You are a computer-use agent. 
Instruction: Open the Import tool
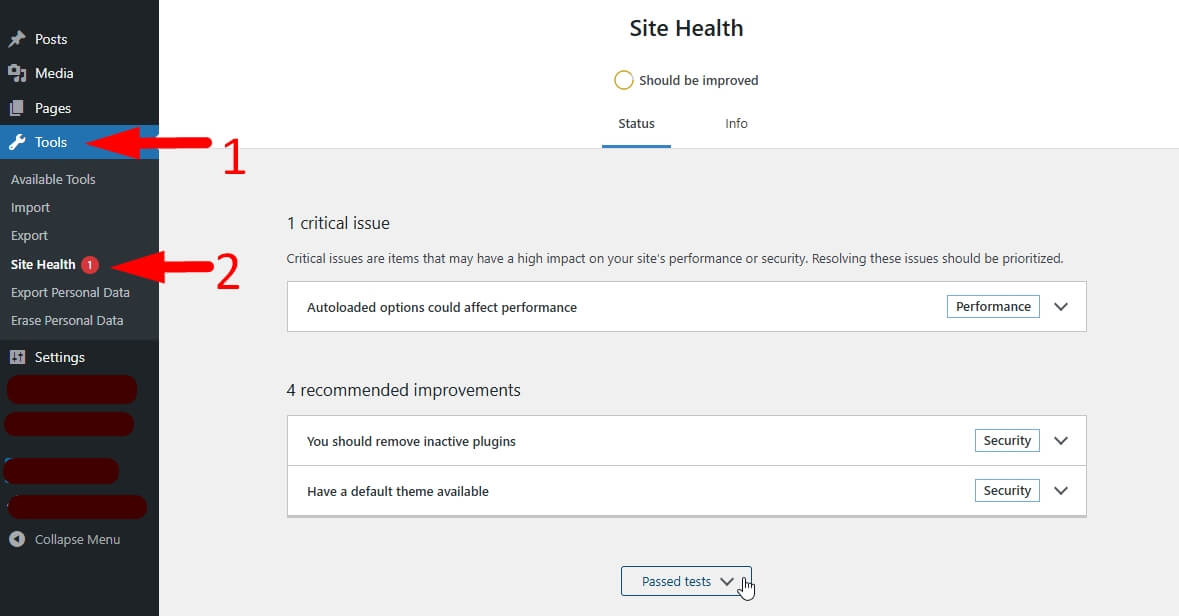pos(30,207)
